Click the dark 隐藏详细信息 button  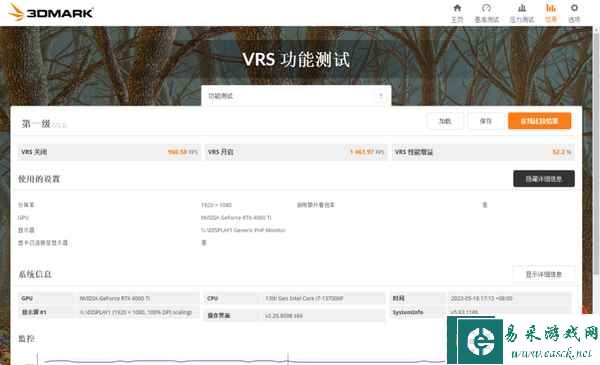click(544, 179)
